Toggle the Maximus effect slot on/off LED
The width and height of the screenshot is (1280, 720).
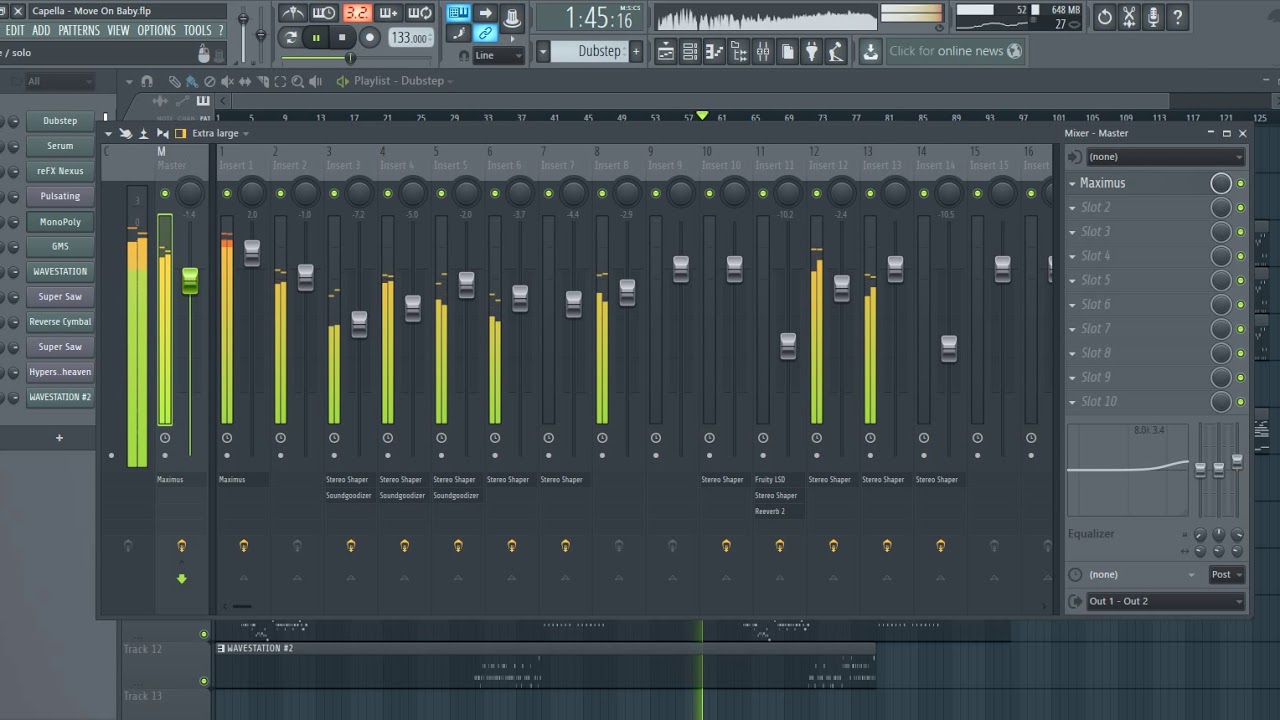[1241, 183]
